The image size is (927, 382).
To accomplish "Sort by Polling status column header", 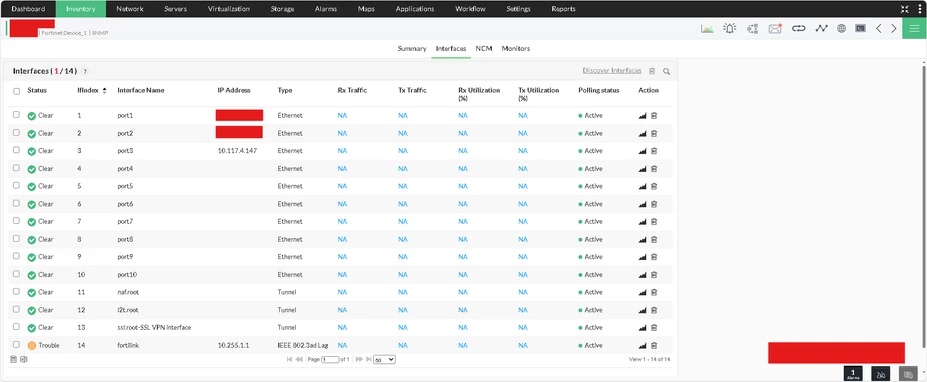I will [599, 90].
